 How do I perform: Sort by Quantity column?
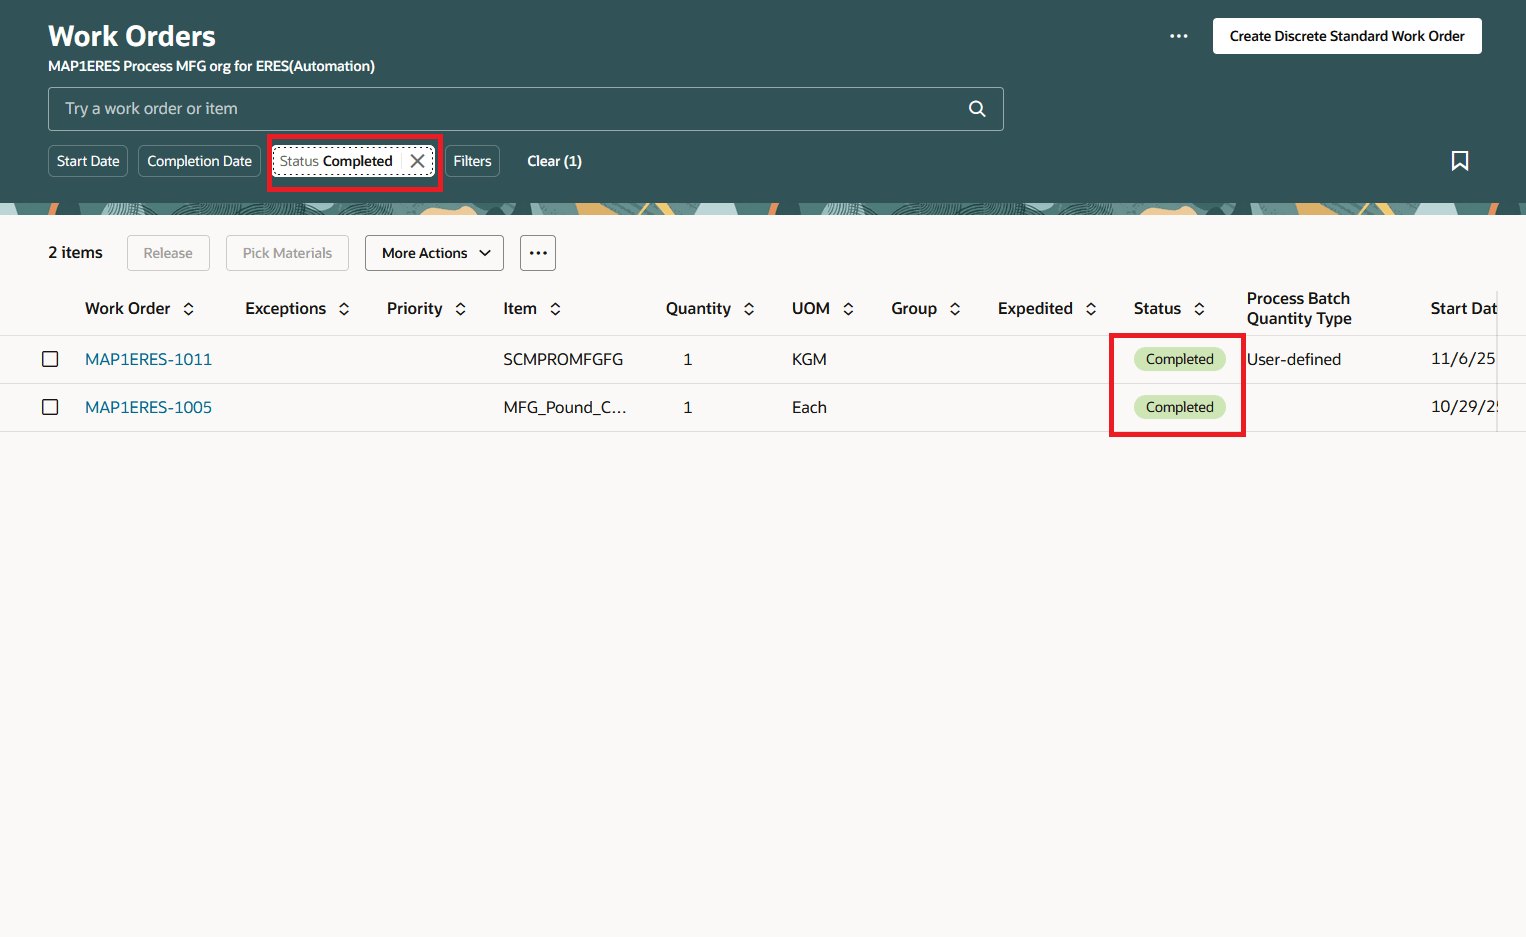749,309
